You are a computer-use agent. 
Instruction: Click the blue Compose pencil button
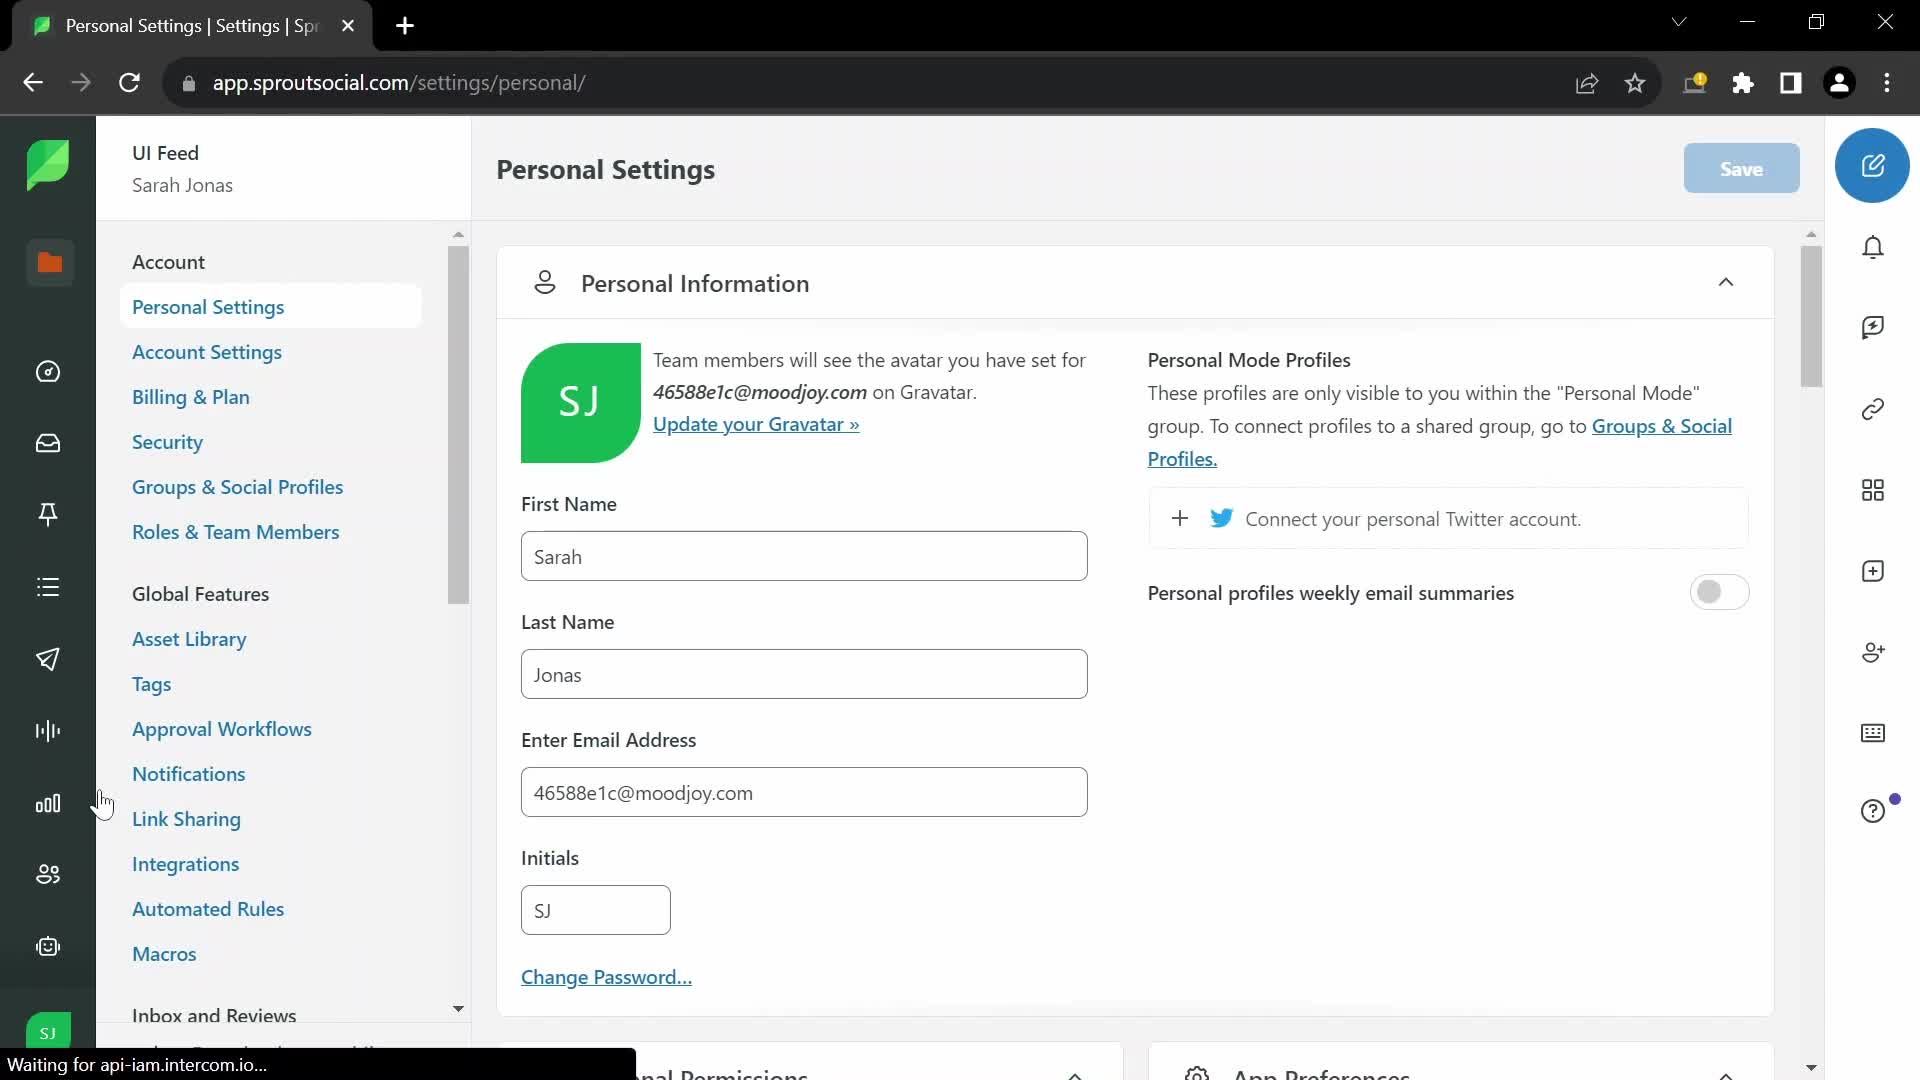[1872, 166]
